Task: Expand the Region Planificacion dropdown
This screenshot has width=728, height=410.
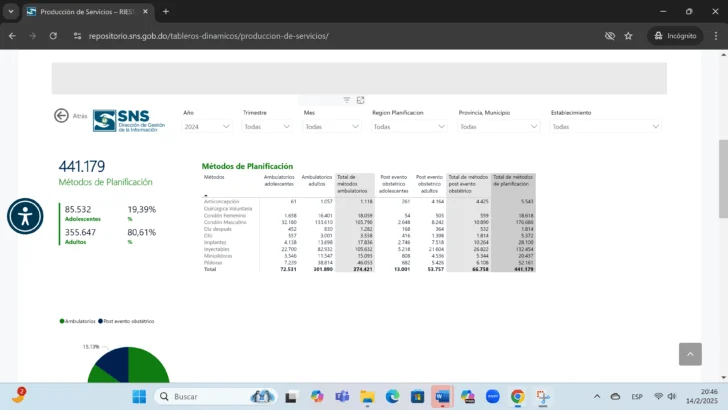Action: (x=410, y=127)
